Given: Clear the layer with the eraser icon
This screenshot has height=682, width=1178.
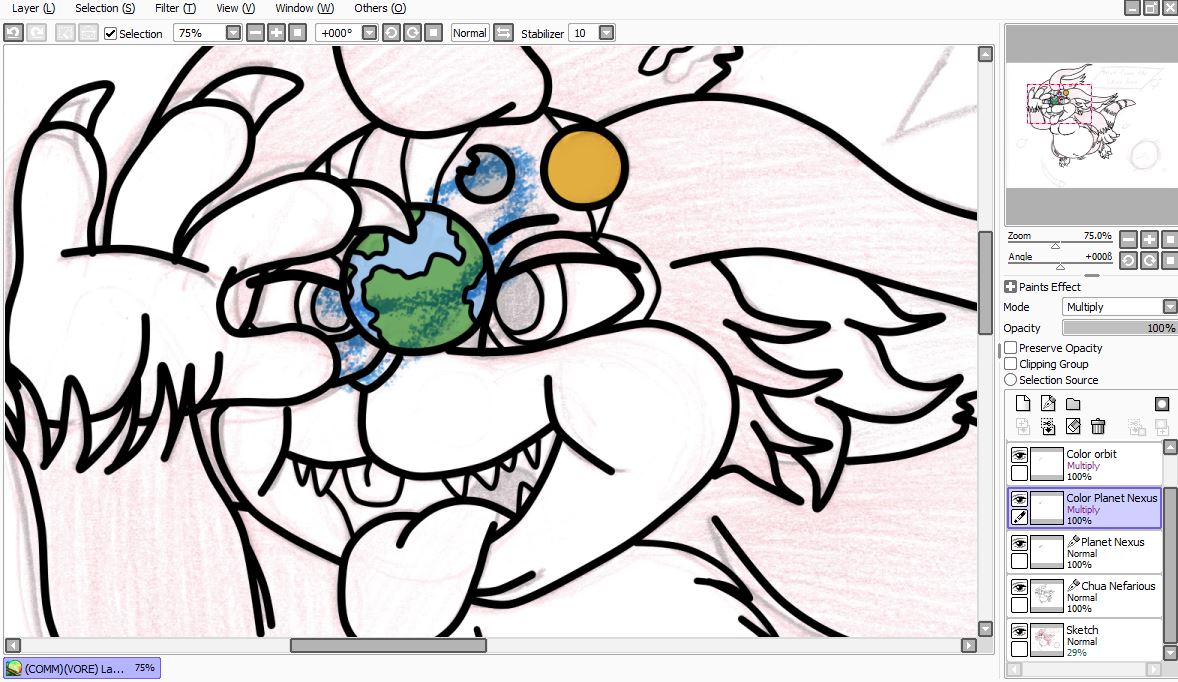Looking at the screenshot, I should 1073,427.
